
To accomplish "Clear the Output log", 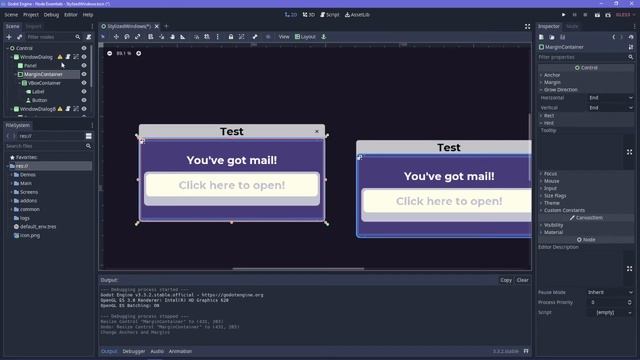I will [522, 280].
